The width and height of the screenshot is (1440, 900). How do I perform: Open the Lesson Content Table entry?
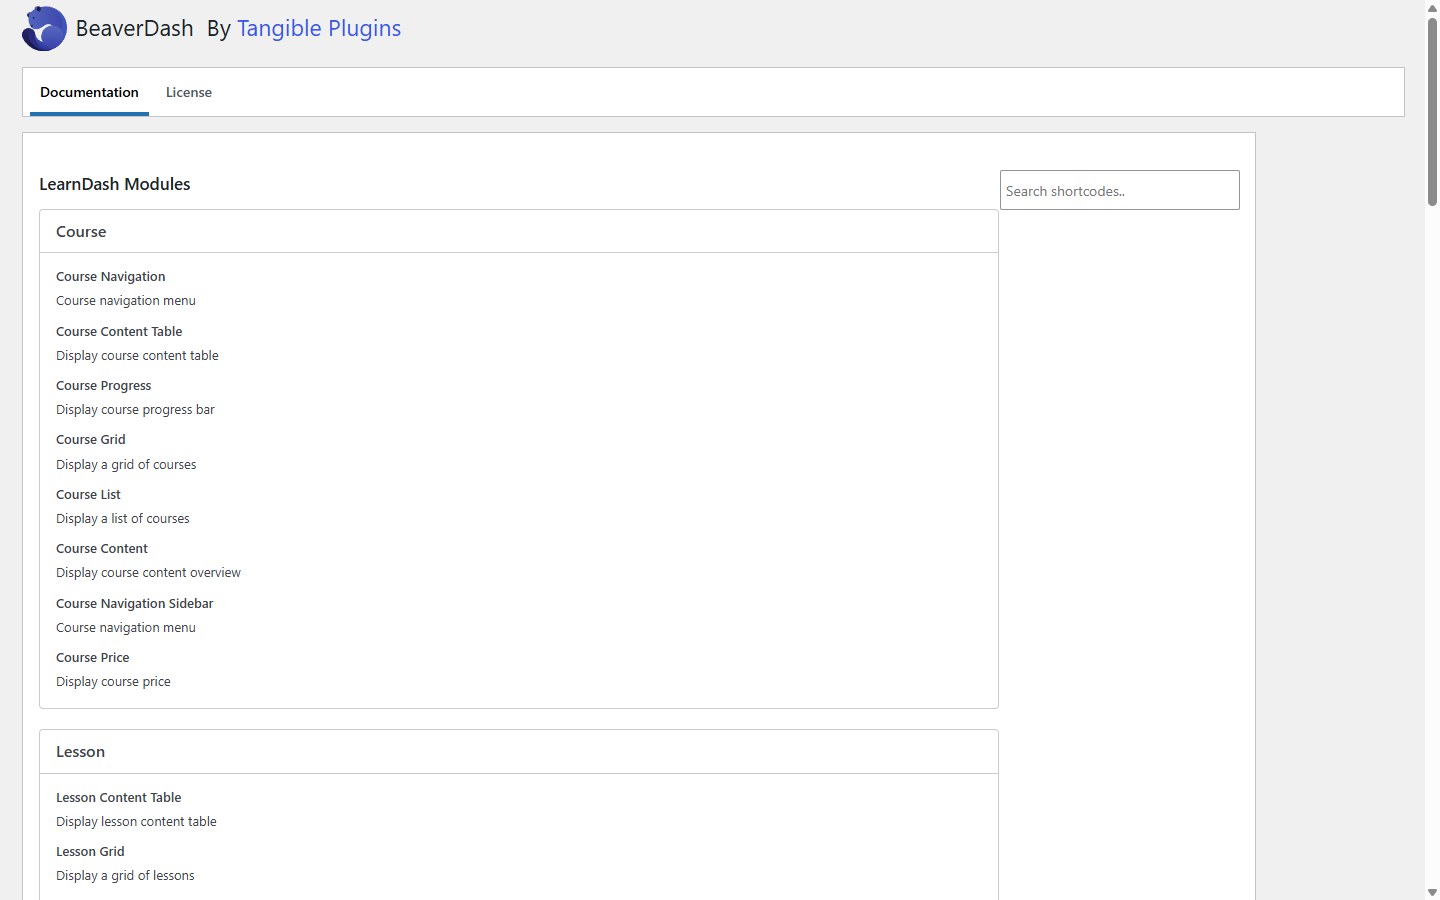pyautogui.click(x=119, y=798)
